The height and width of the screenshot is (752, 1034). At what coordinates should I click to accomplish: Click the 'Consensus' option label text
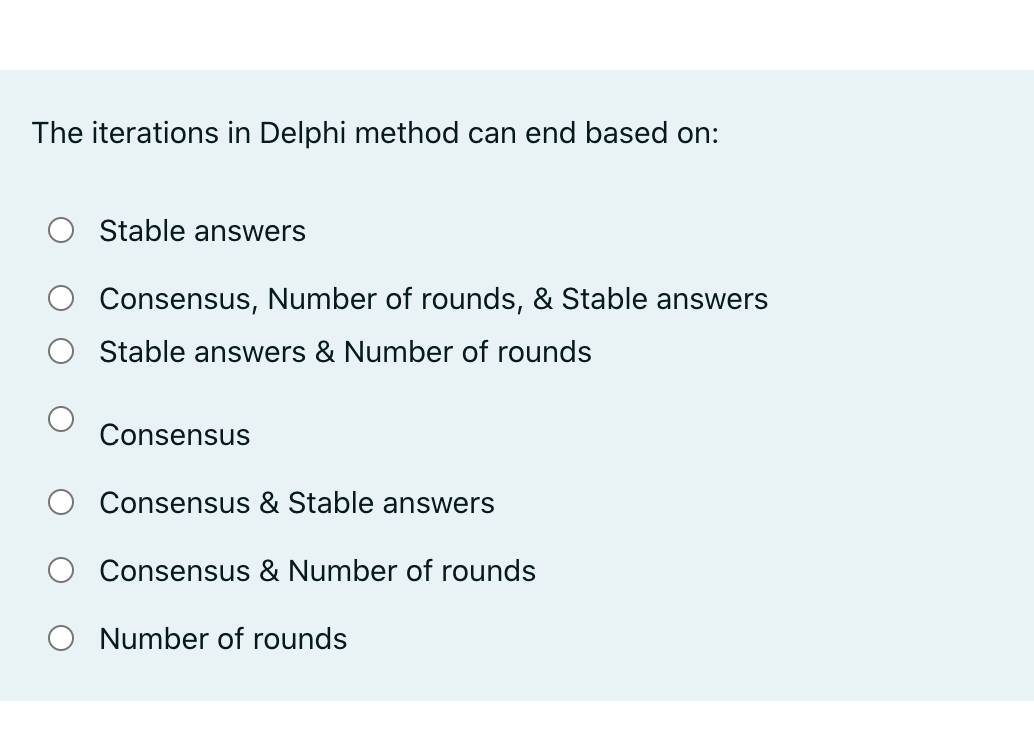pos(174,435)
